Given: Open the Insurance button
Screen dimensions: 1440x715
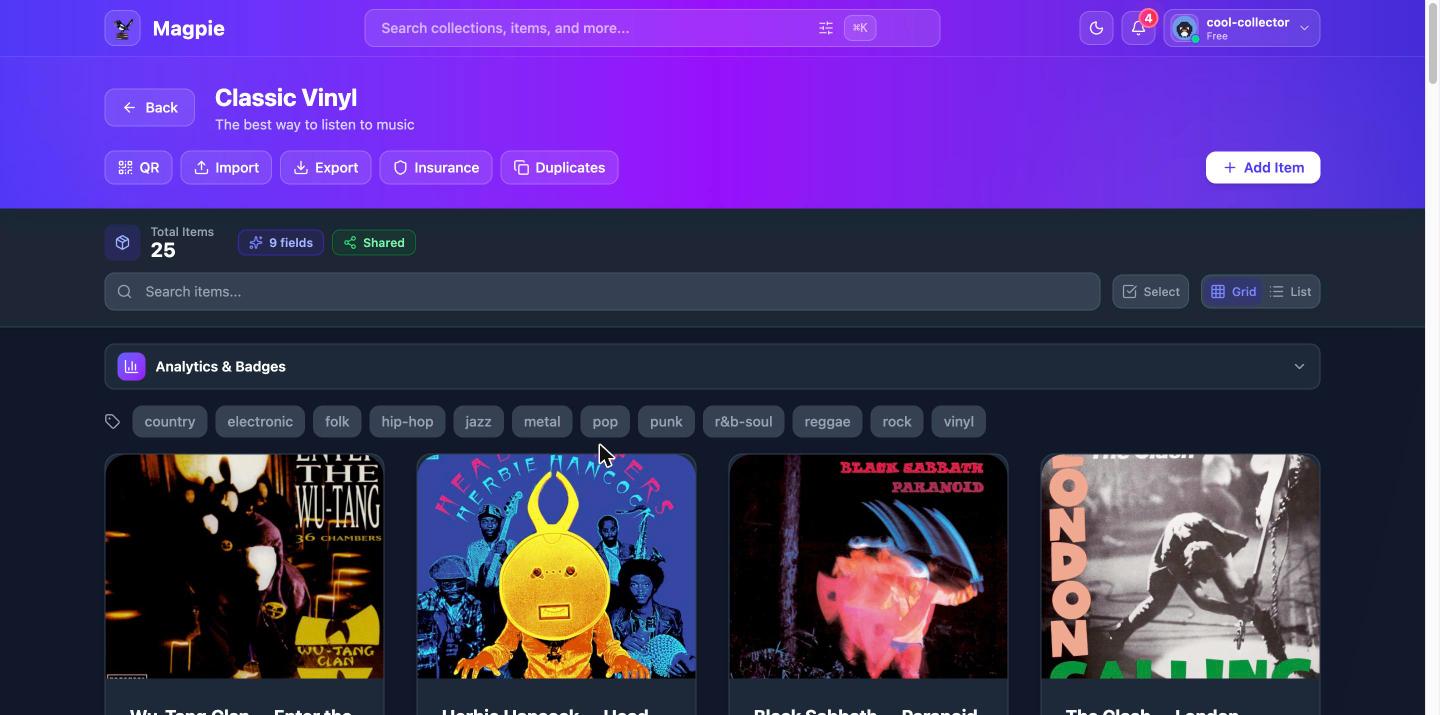Looking at the screenshot, I should coord(436,168).
